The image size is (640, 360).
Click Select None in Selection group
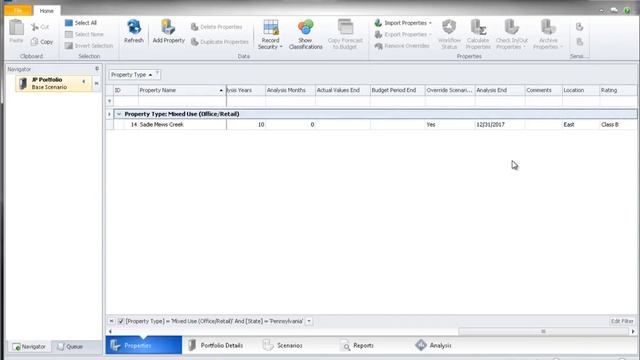84,34
